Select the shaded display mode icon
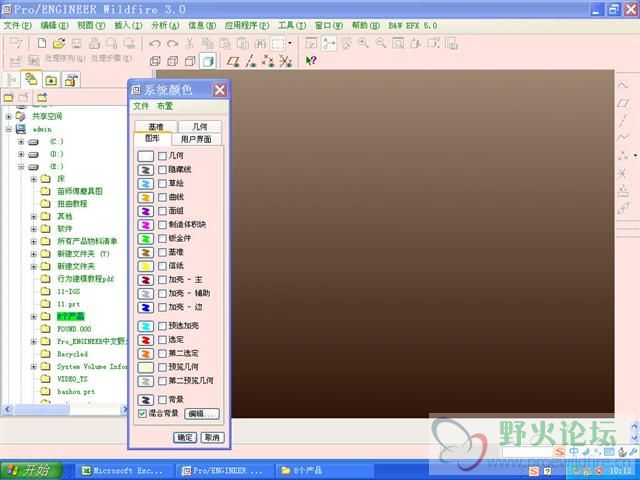The width and height of the screenshot is (640, 480). pyautogui.click(x=208, y=61)
